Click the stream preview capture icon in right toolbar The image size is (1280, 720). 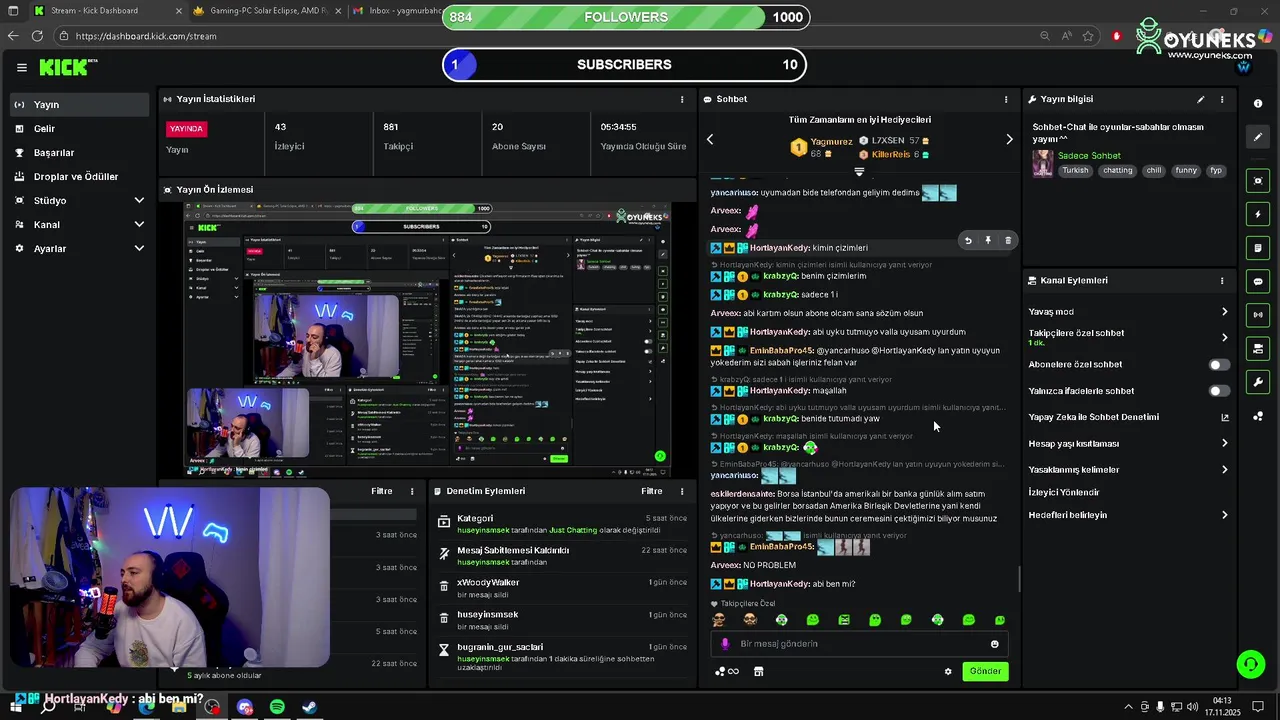click(x=1258, y=181)
